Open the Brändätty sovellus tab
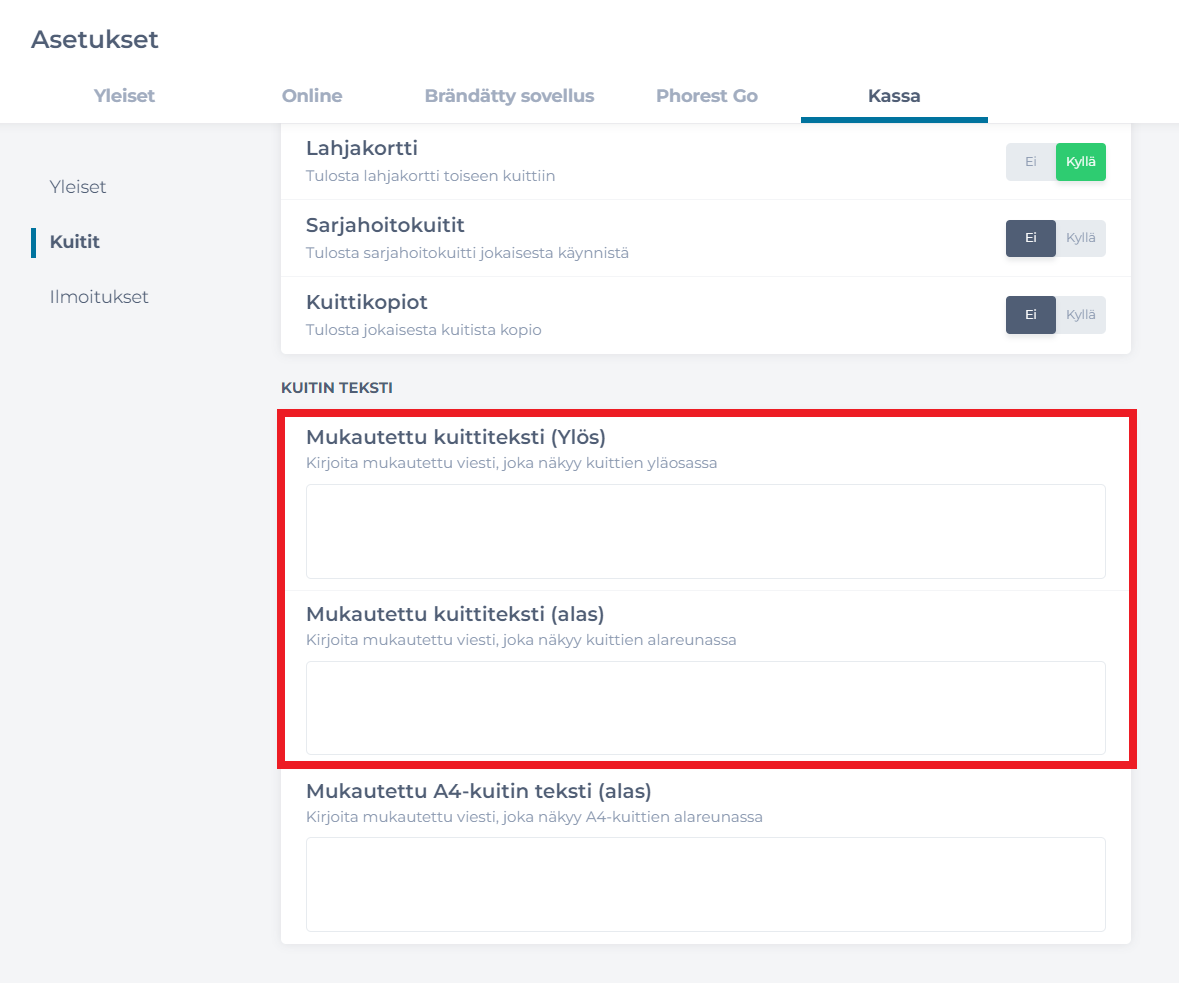 509,96
